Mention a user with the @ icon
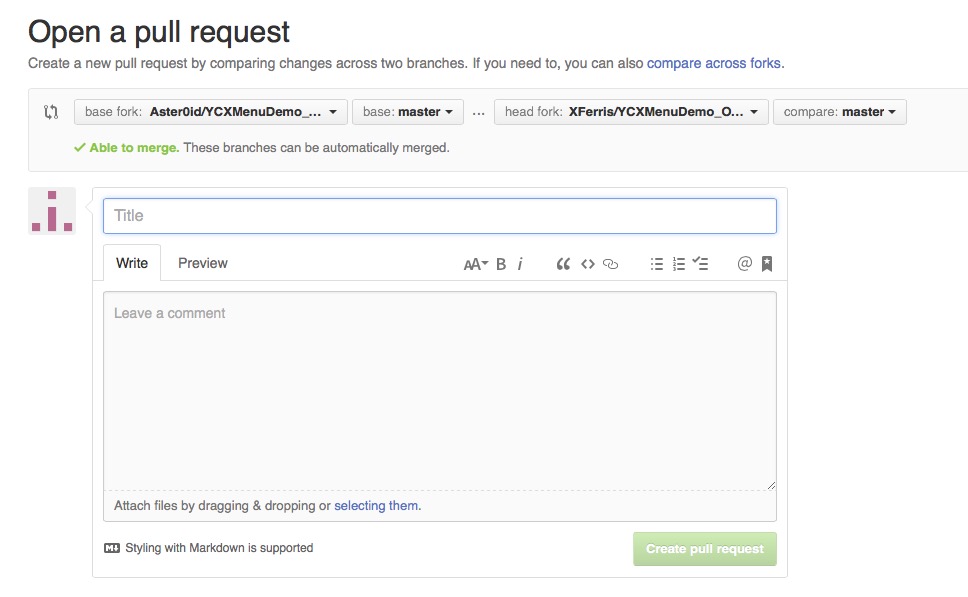 pyautogui.click(x=744, y=264)
